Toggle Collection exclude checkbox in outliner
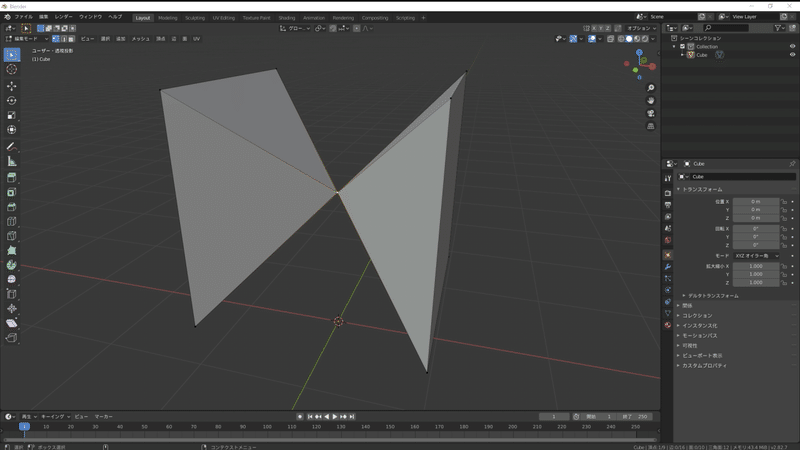Viewport: 800px width, 450px height. [683, 46]
